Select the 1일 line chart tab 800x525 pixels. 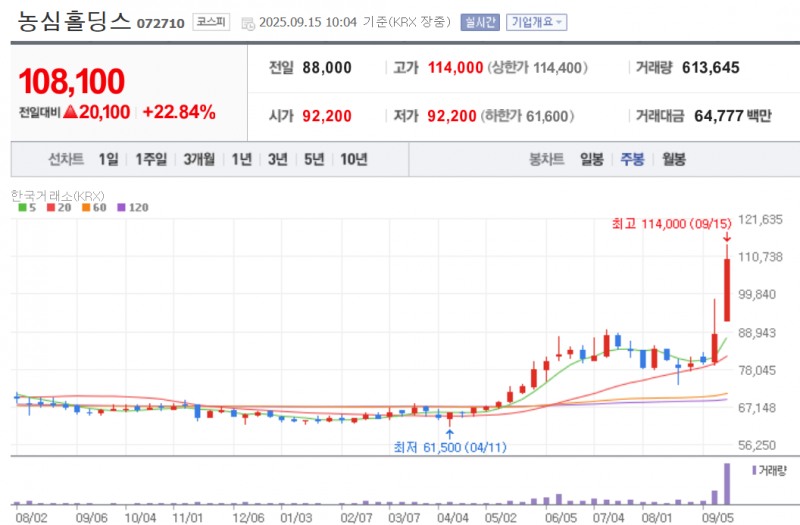click(108, 159)
